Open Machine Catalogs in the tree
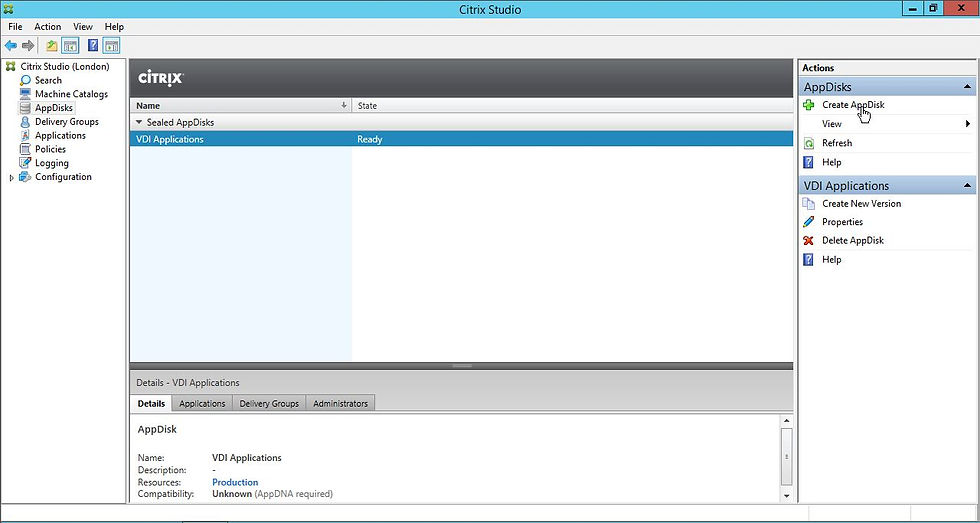 (x=71, y=94)
